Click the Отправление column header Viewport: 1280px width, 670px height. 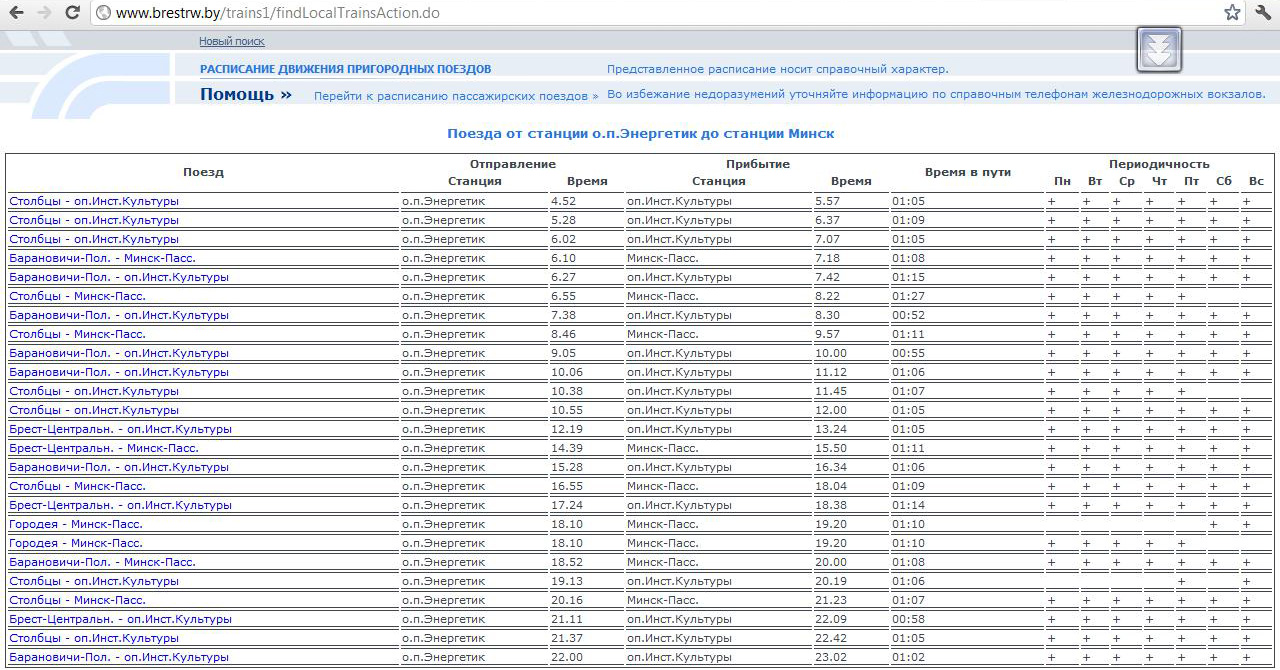[512, 164]
